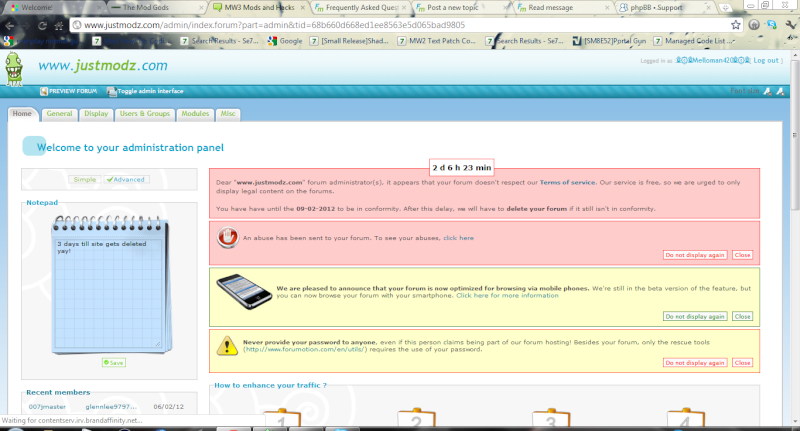Open the Modules admin tab
Image resolution: width=800 pixels, height=431 pixels.
(x=195, y=114)
